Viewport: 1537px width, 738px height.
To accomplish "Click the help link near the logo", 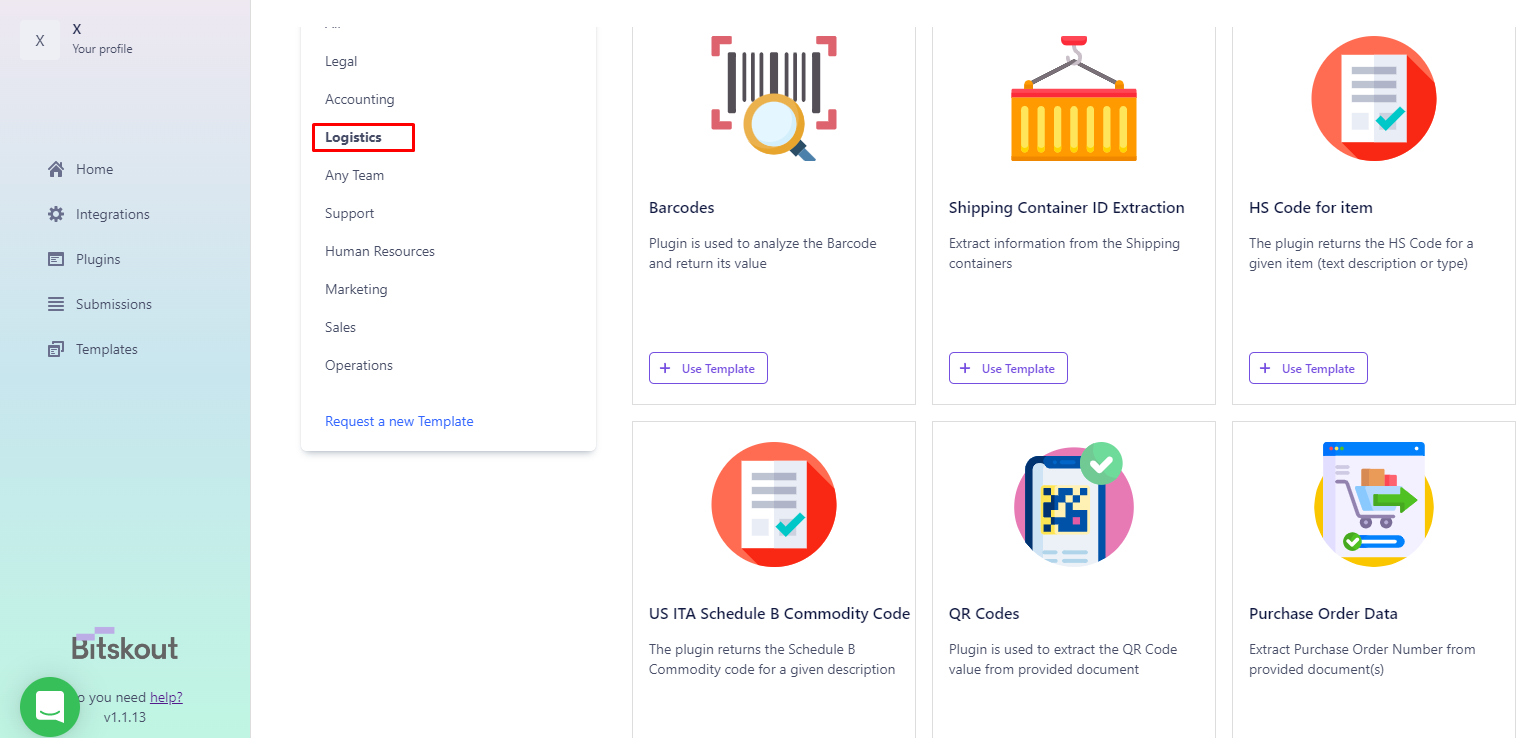I will coord(166,697).
